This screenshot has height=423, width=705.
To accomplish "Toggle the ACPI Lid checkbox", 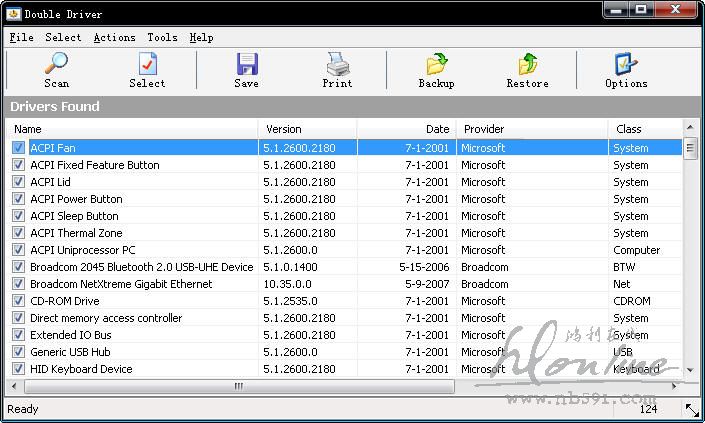I will (x=18, y=182).
